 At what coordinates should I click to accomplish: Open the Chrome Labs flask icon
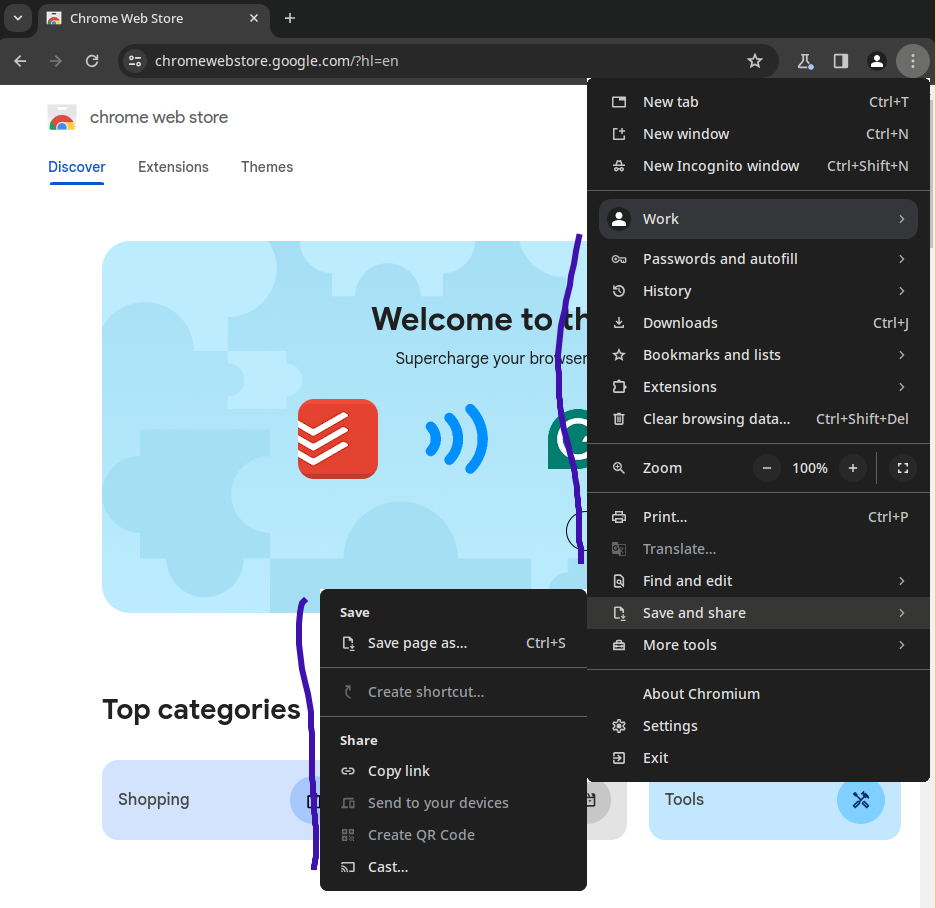[805, 61]
